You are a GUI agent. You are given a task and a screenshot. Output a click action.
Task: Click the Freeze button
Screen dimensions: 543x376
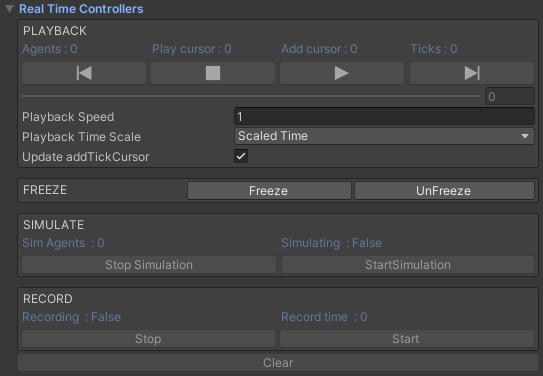coord(269,191)
